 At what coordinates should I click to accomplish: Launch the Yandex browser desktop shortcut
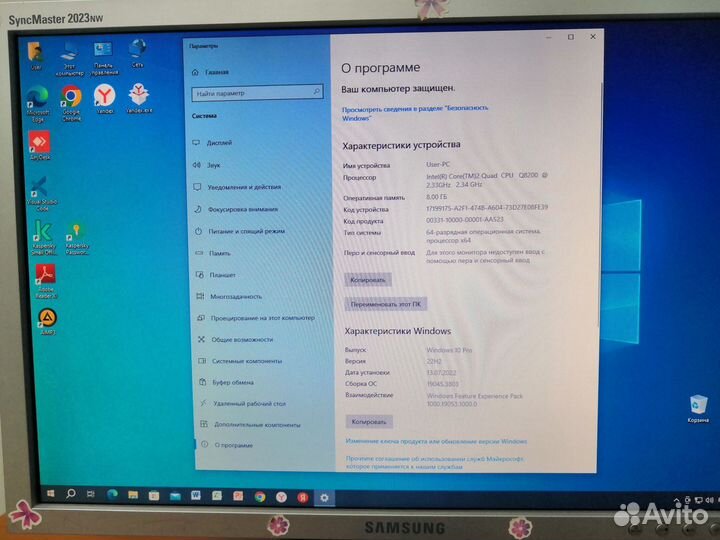(105, 99)
